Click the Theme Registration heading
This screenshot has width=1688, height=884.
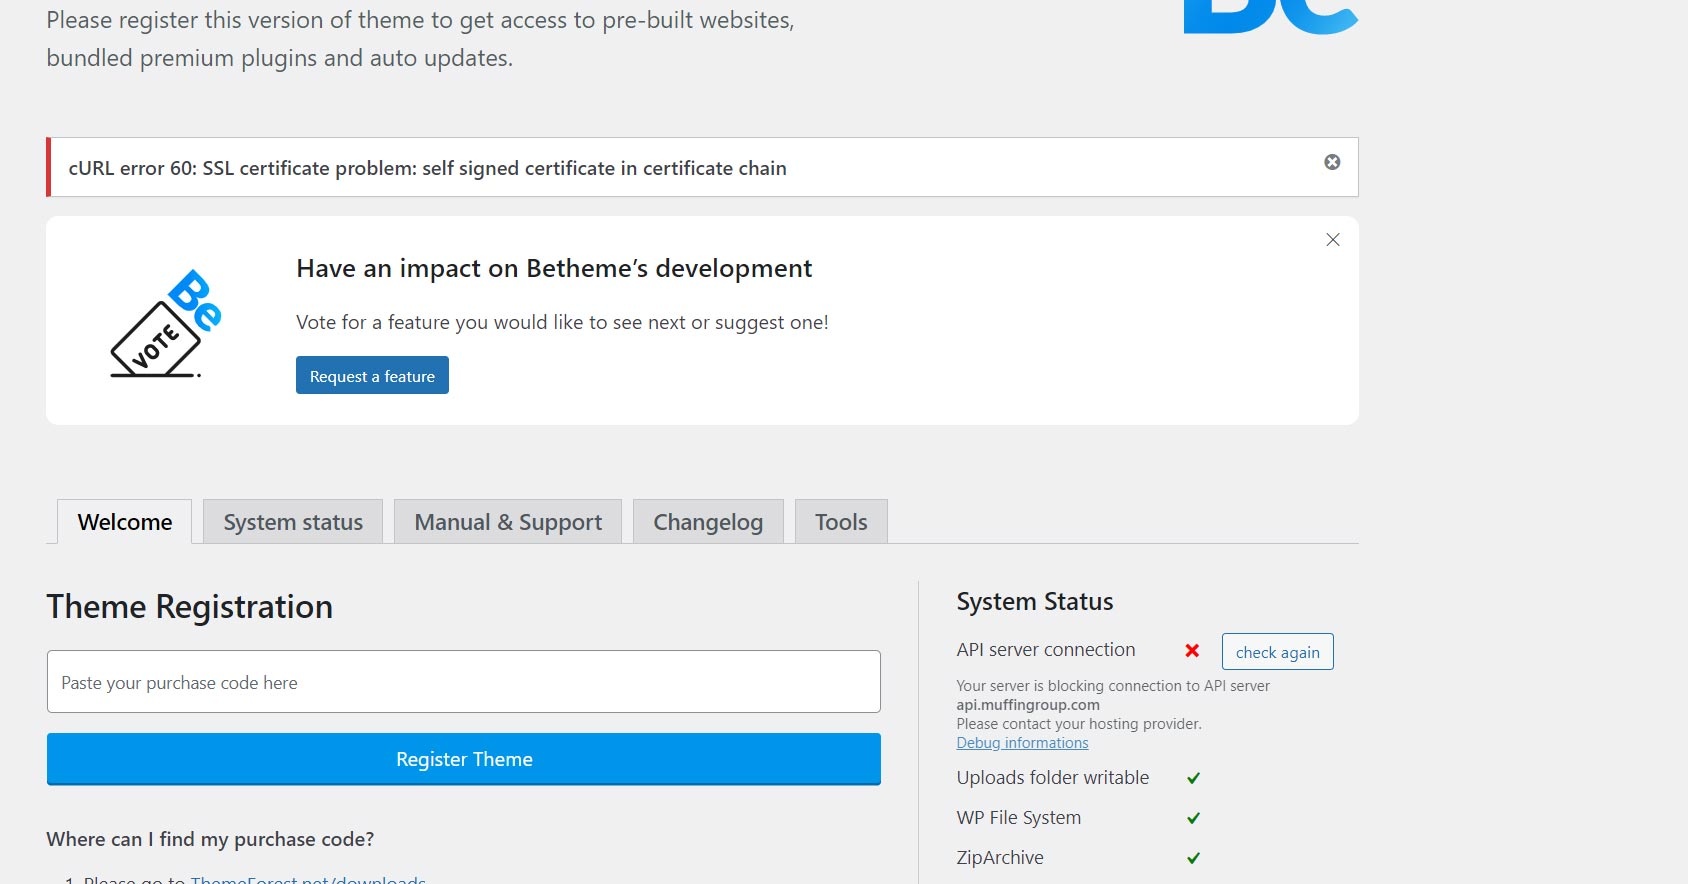(190, 607)
